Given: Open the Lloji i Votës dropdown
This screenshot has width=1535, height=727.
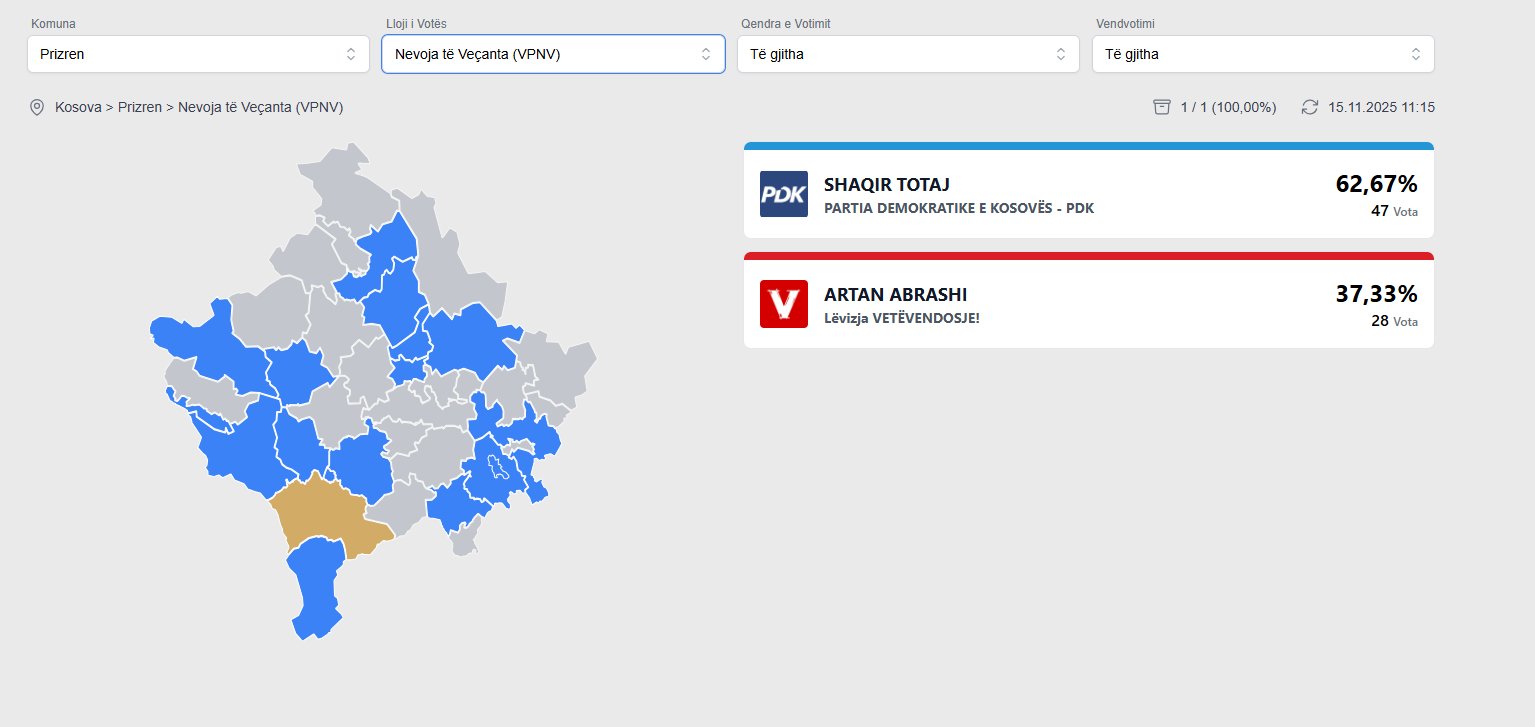Looking at the screenshot, I should pos(553,54).
